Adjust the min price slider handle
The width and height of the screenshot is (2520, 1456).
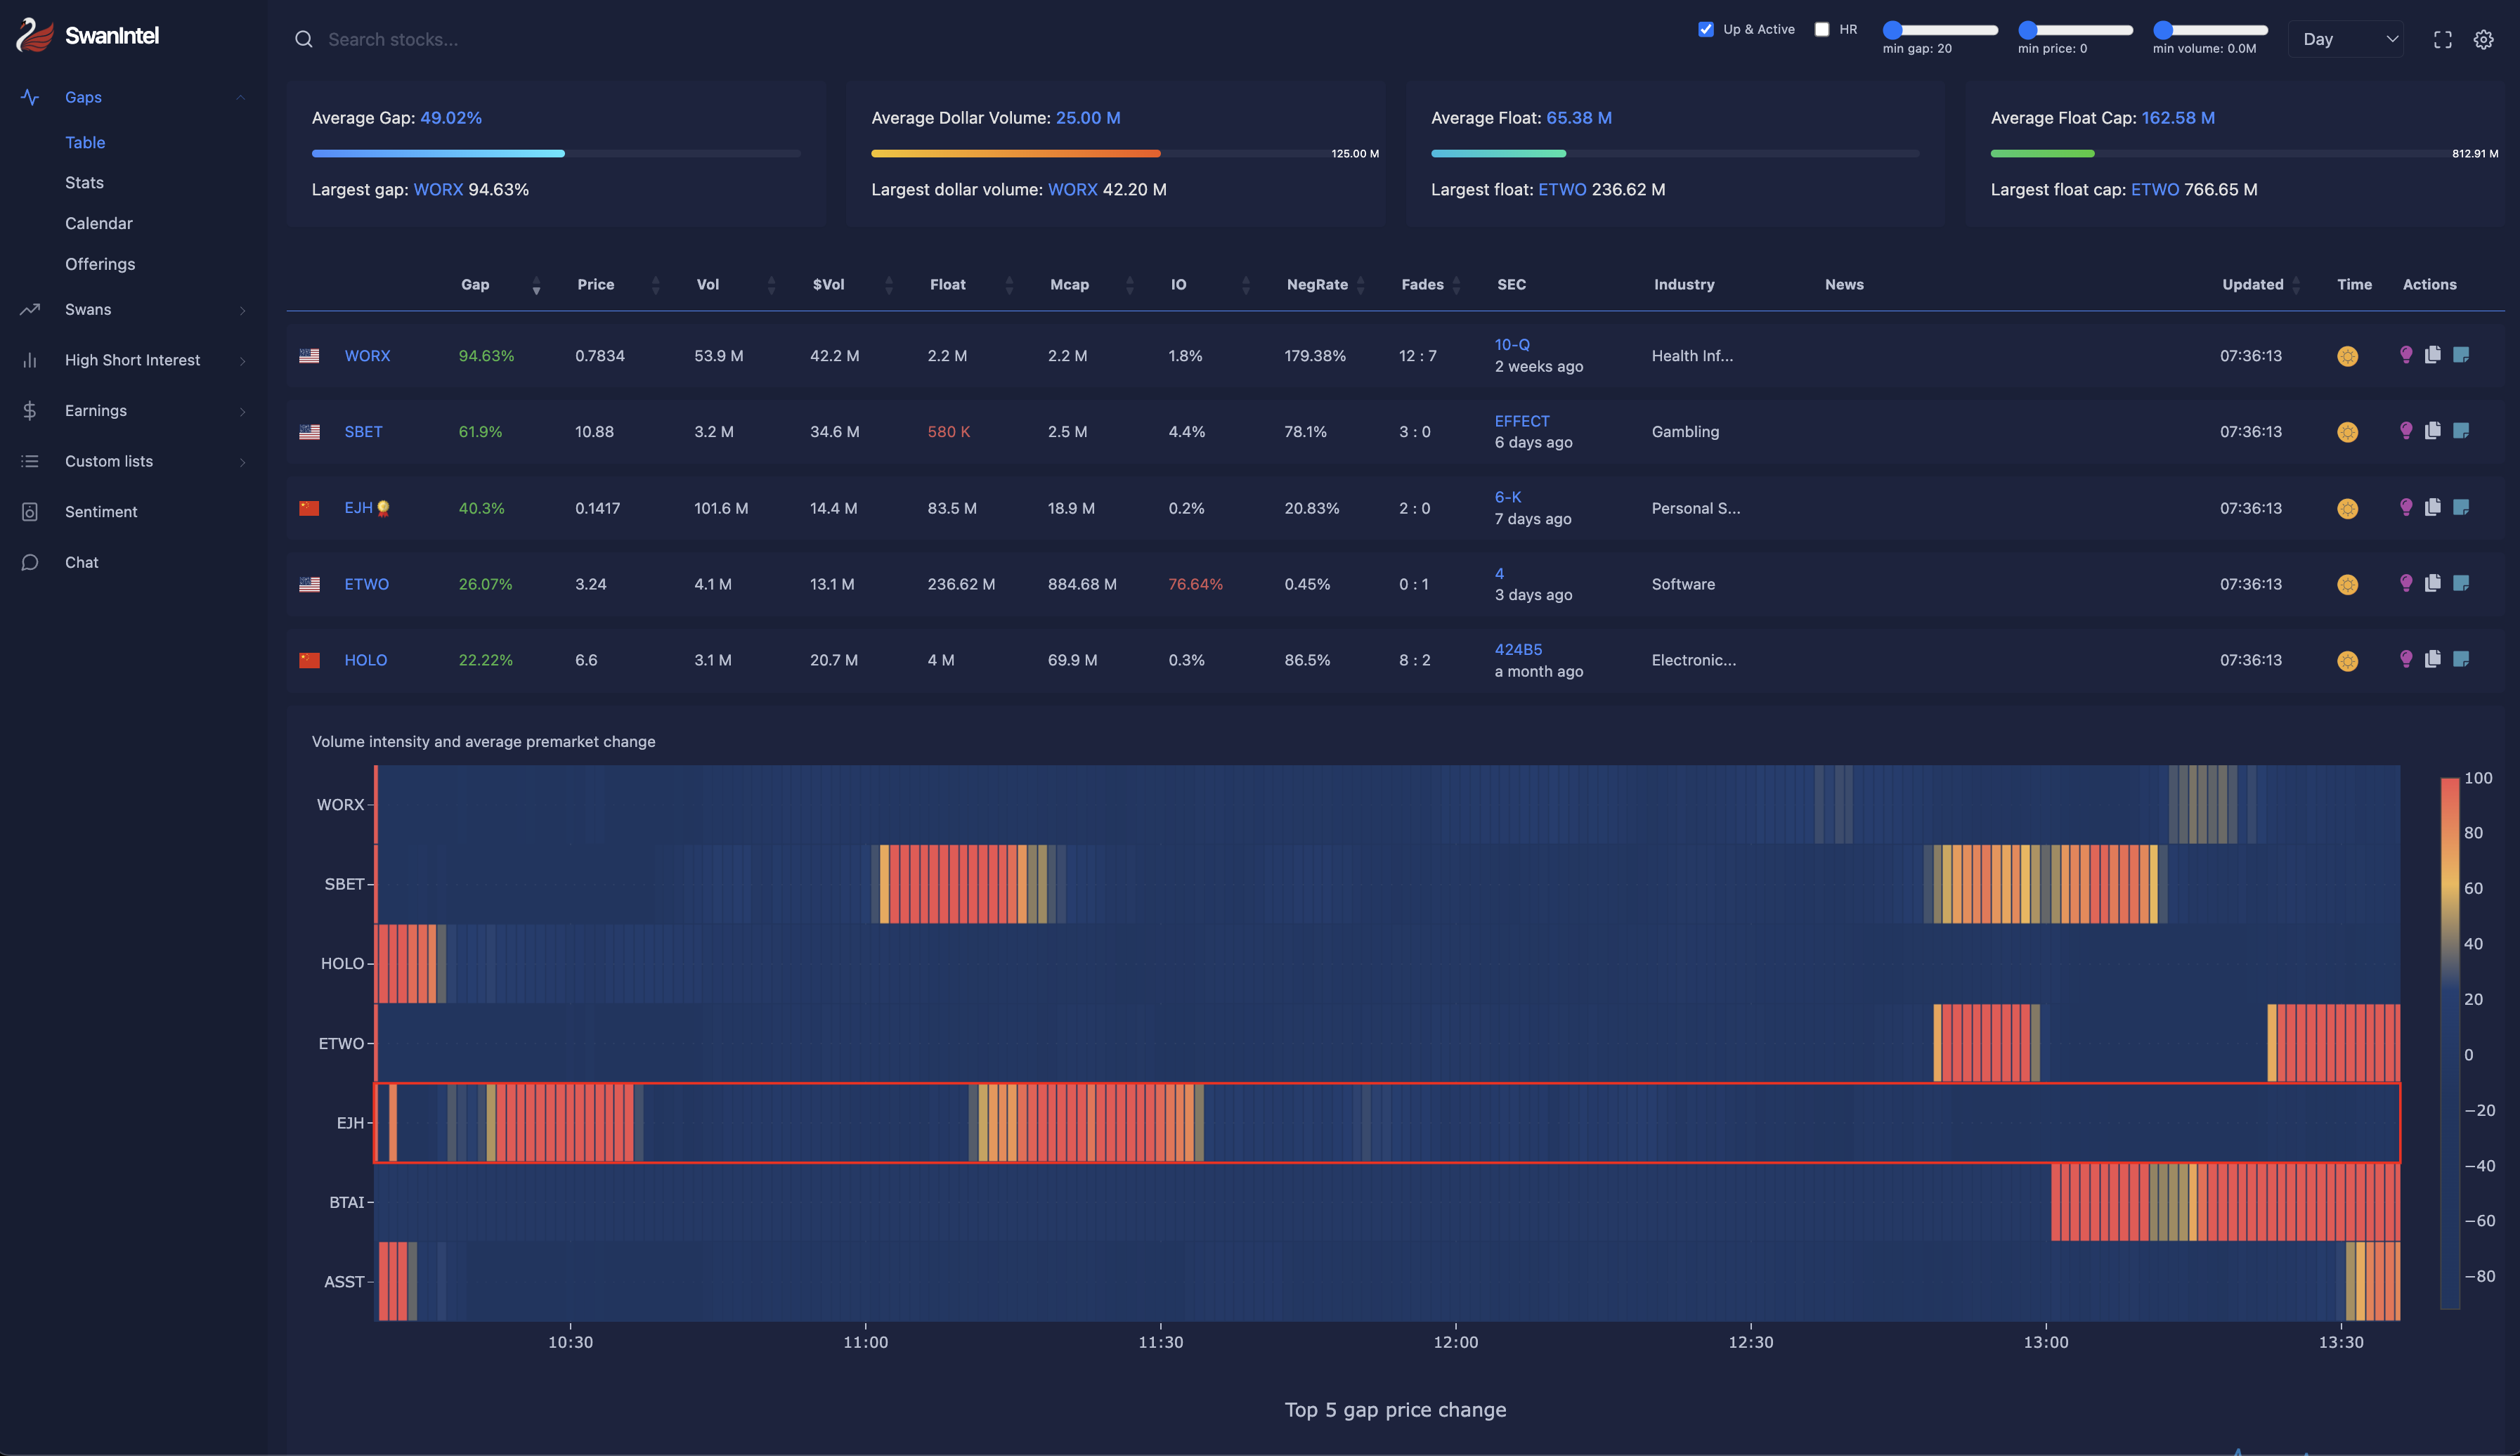(2027, 30)
